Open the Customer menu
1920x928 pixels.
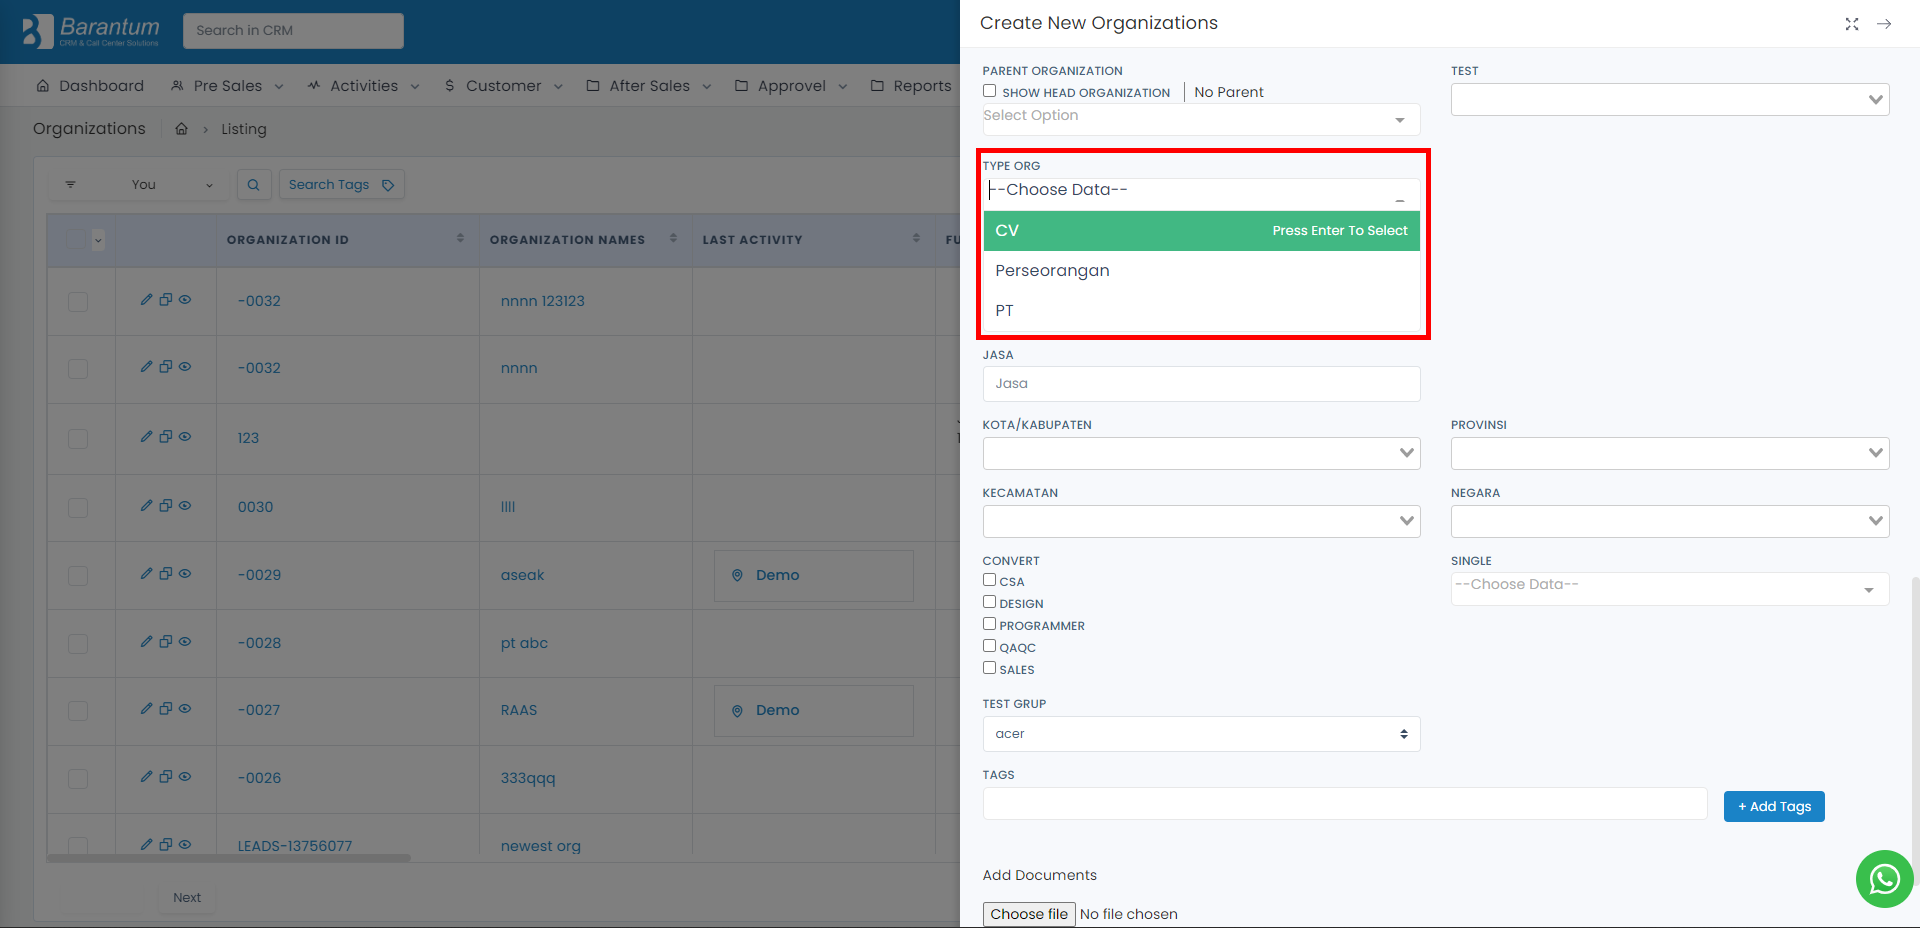tap(504, 86)
